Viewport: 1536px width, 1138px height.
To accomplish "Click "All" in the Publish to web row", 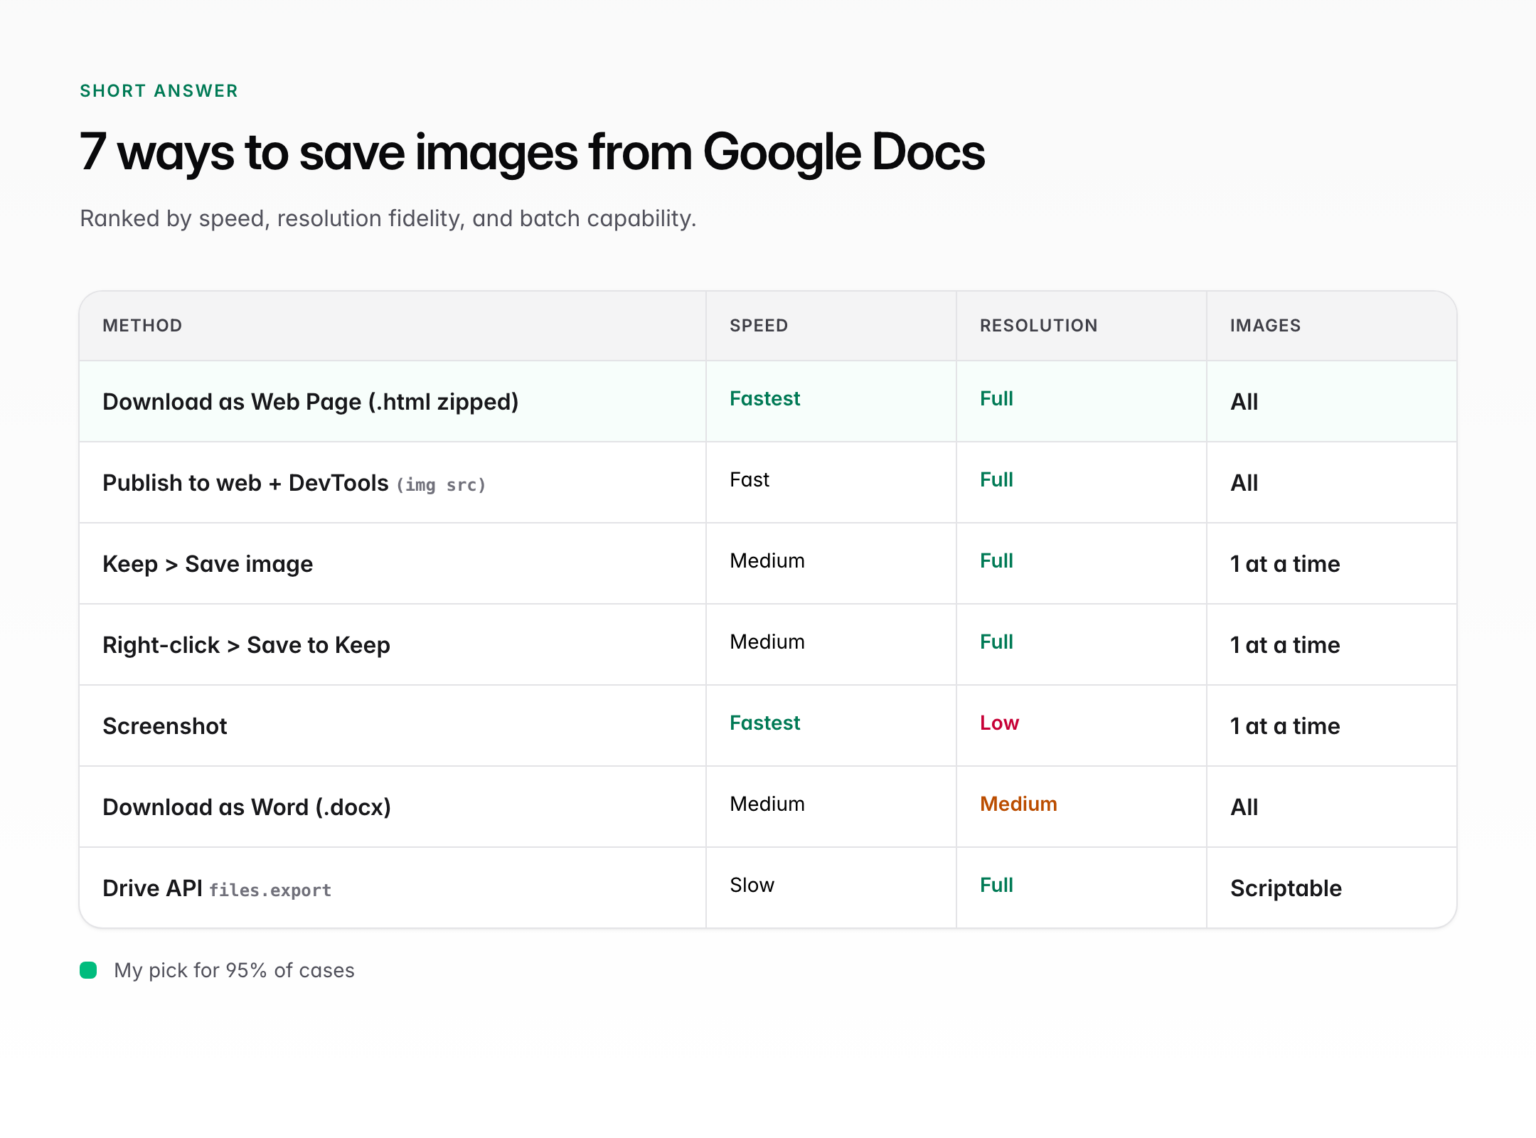I will click(1244, 483).
